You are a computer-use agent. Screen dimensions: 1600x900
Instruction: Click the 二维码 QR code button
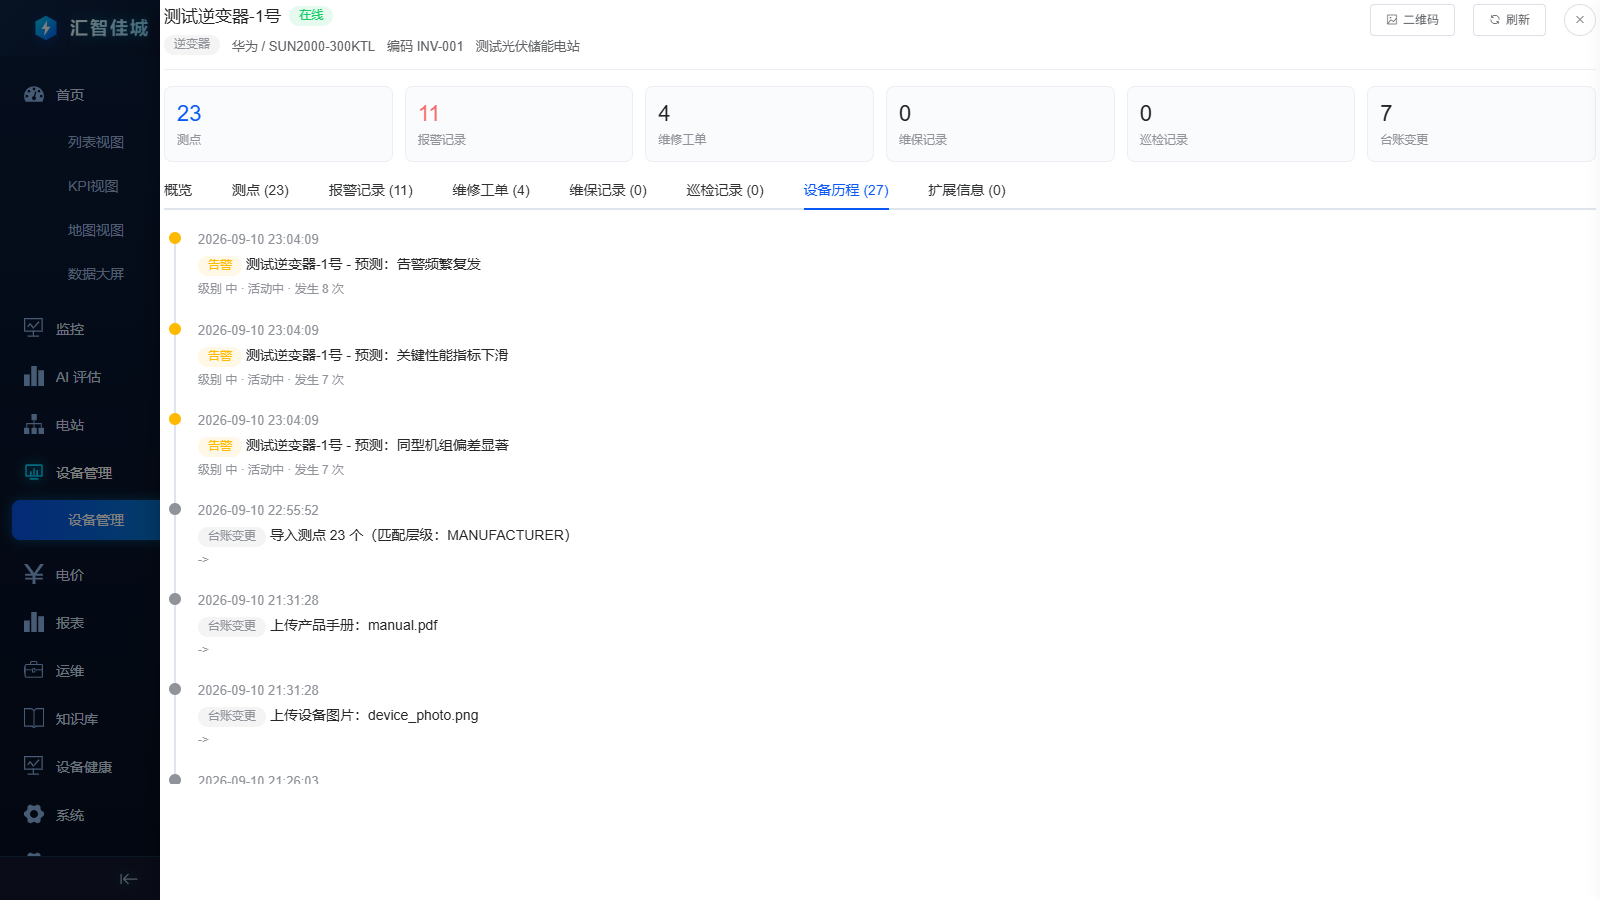[1412, 20]
